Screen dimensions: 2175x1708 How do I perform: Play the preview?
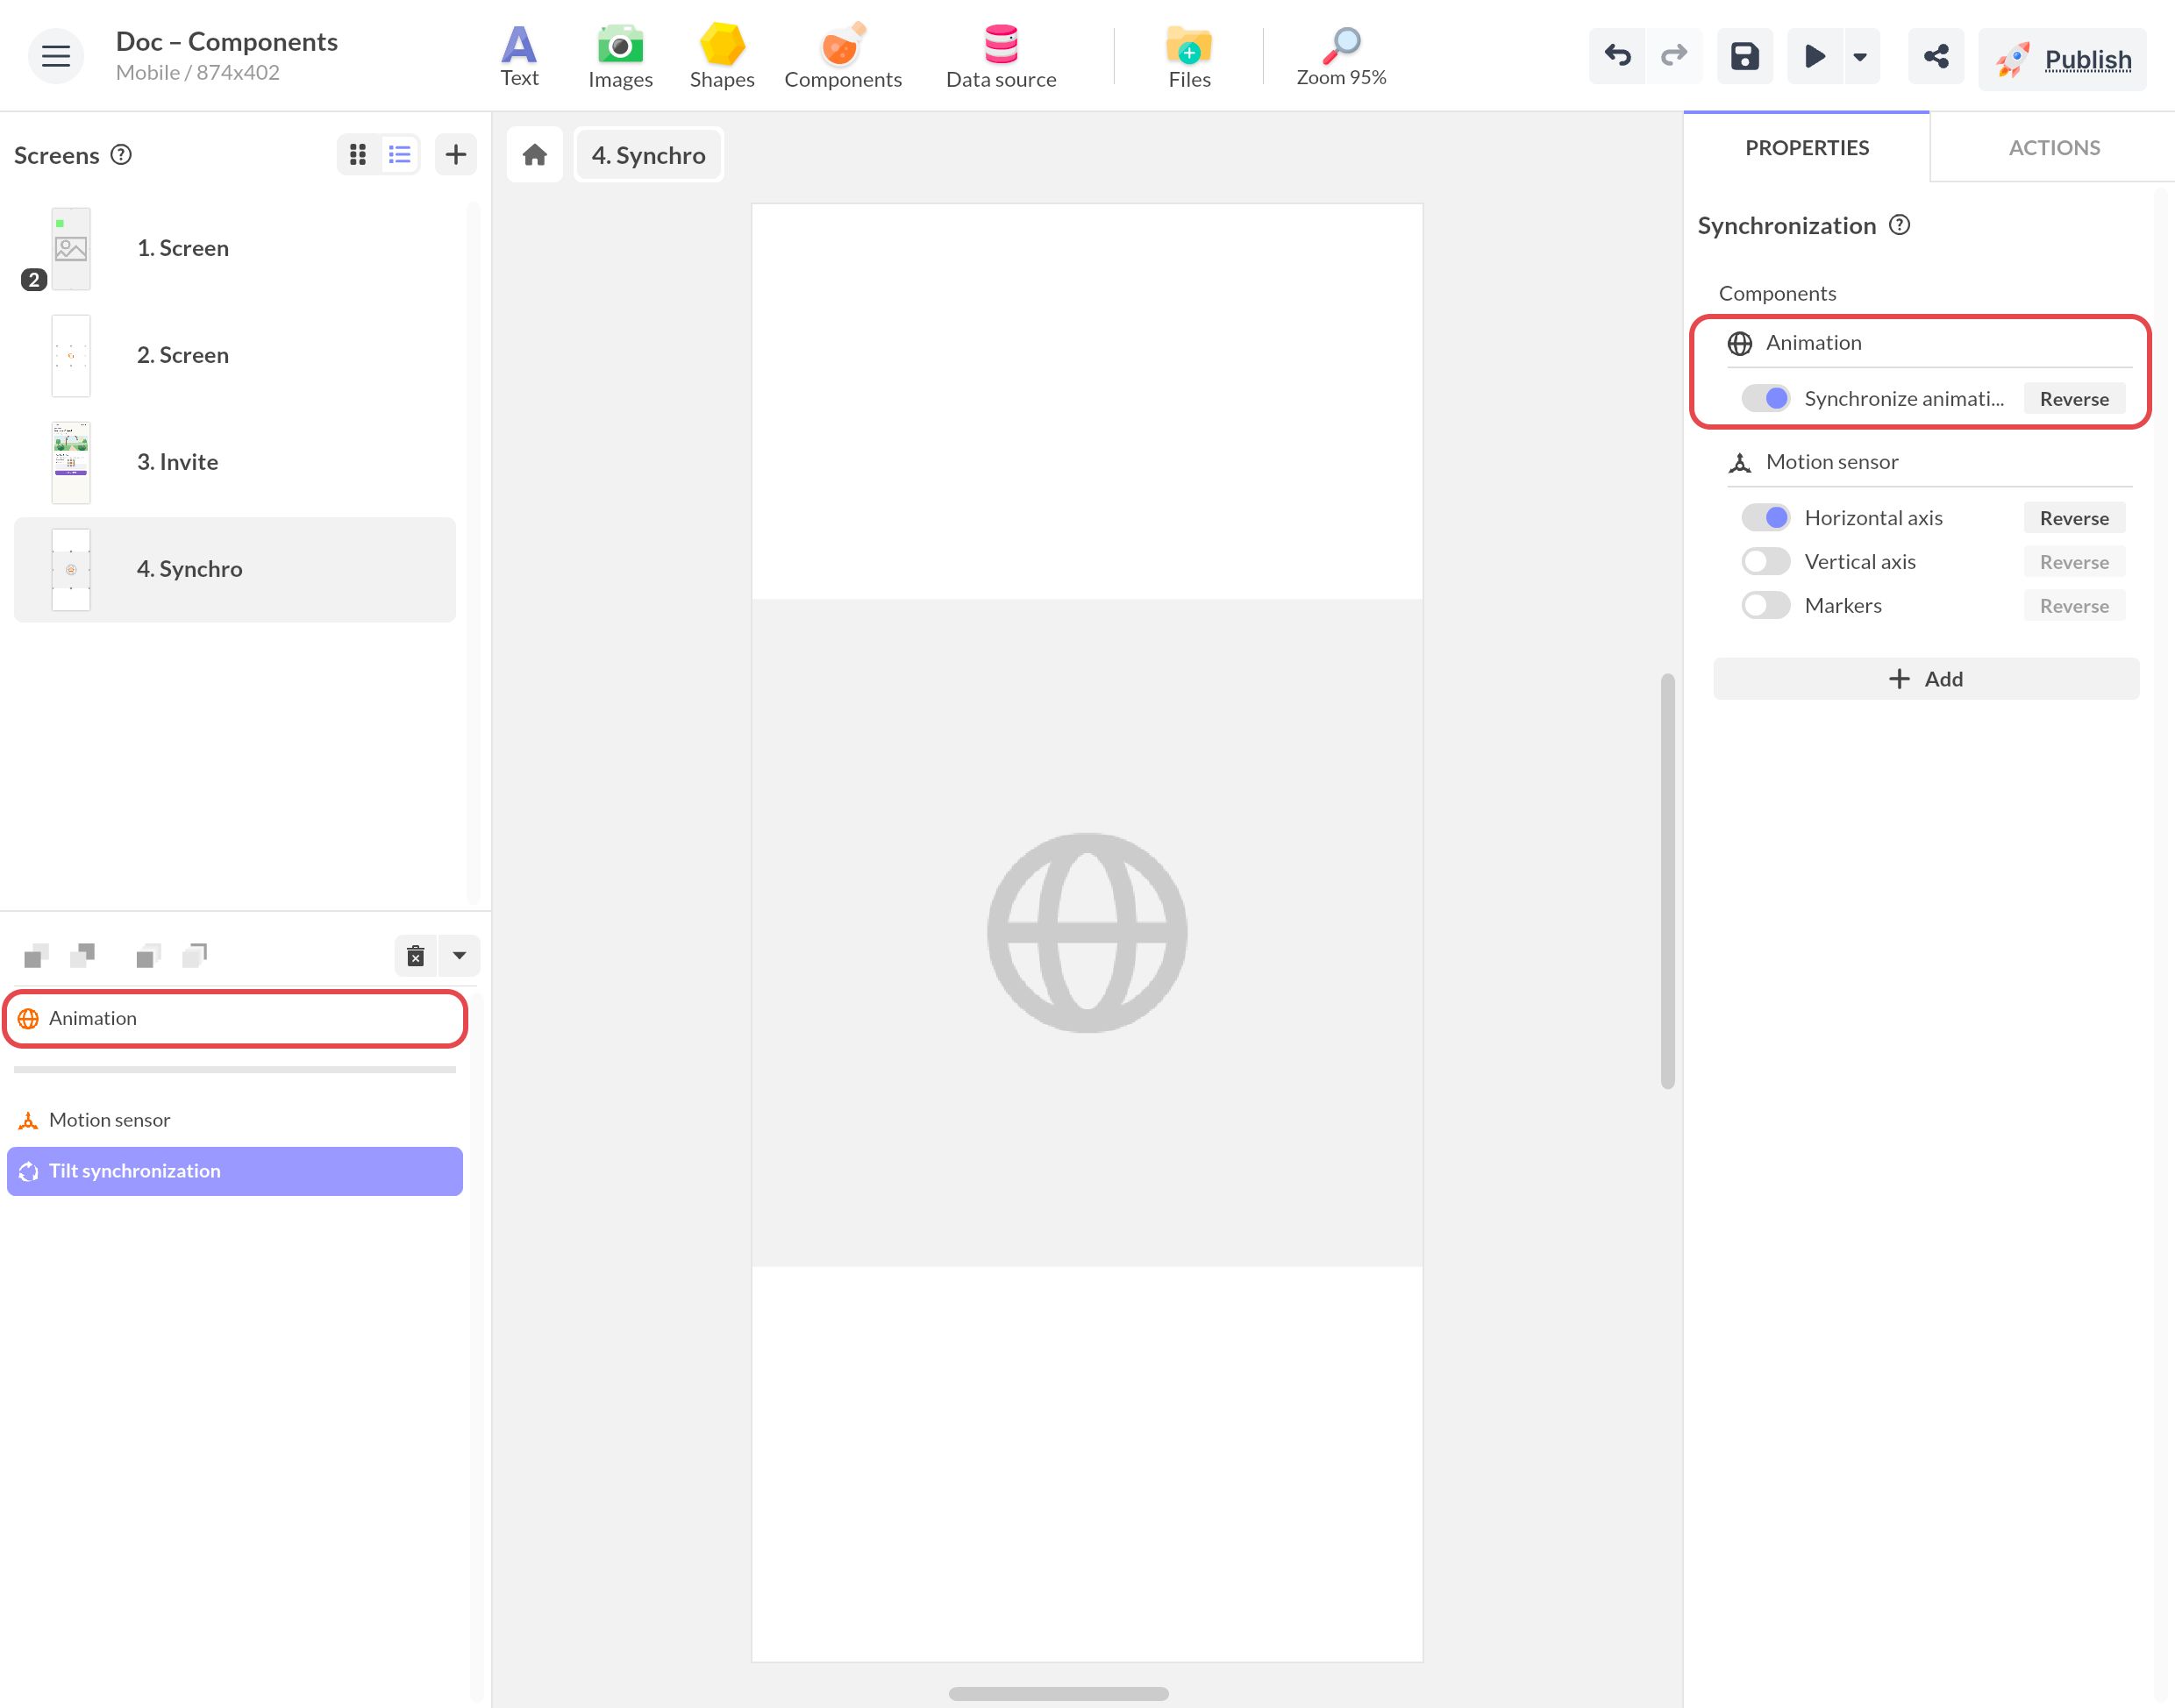[x=1814, y=56]
